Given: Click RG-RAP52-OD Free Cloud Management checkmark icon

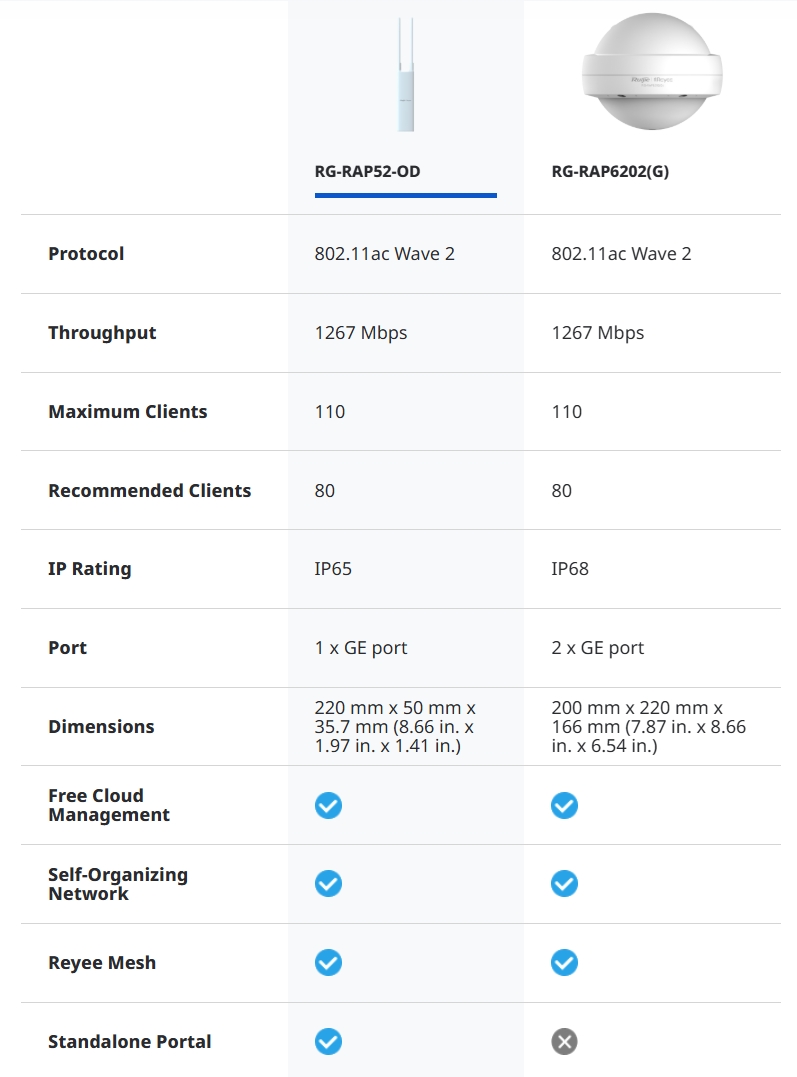Looking at the screenshot, I should (328, 805).
